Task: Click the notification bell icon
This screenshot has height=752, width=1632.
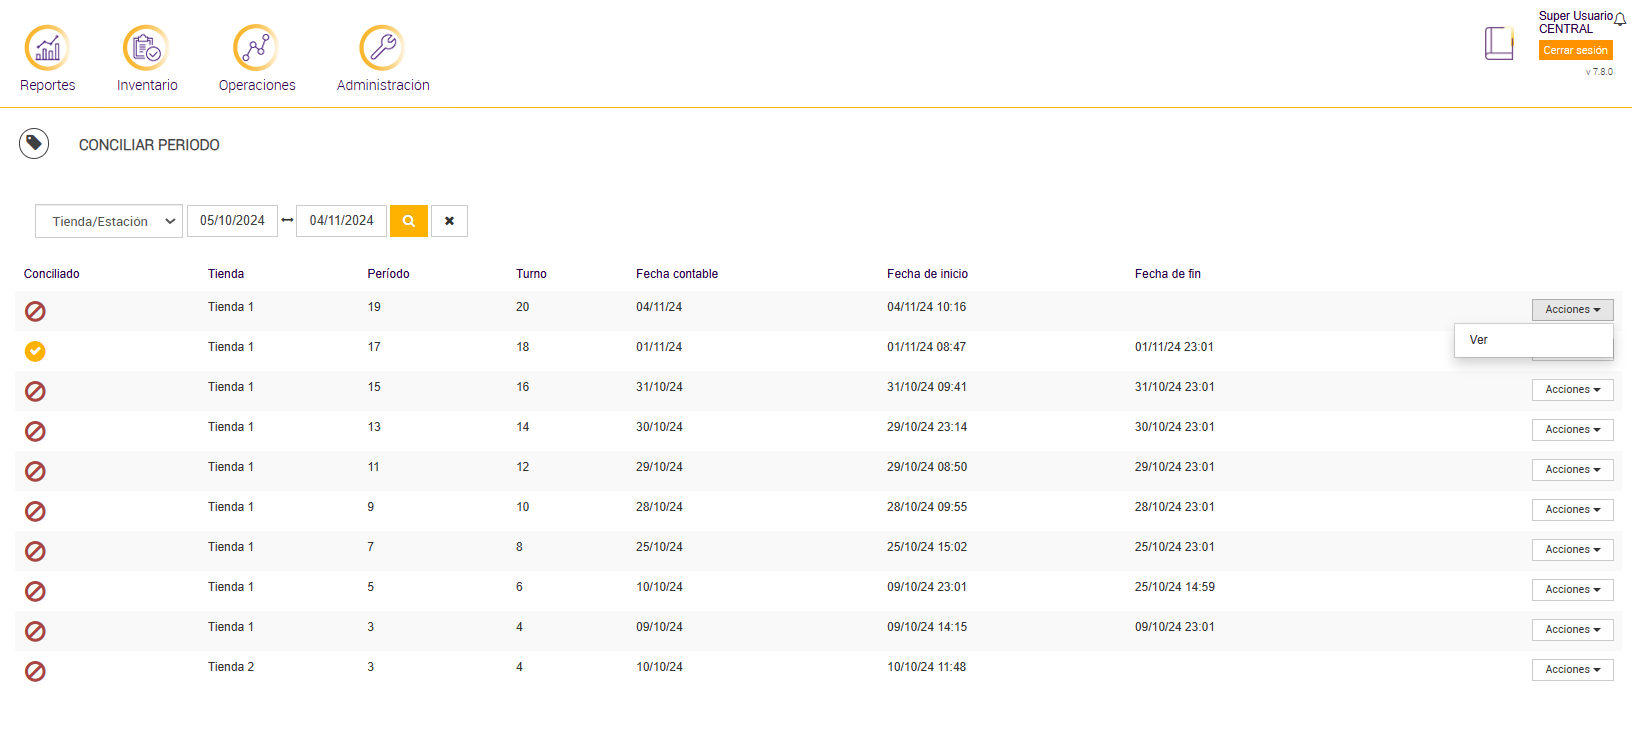Action: (x=1620, y=19)
